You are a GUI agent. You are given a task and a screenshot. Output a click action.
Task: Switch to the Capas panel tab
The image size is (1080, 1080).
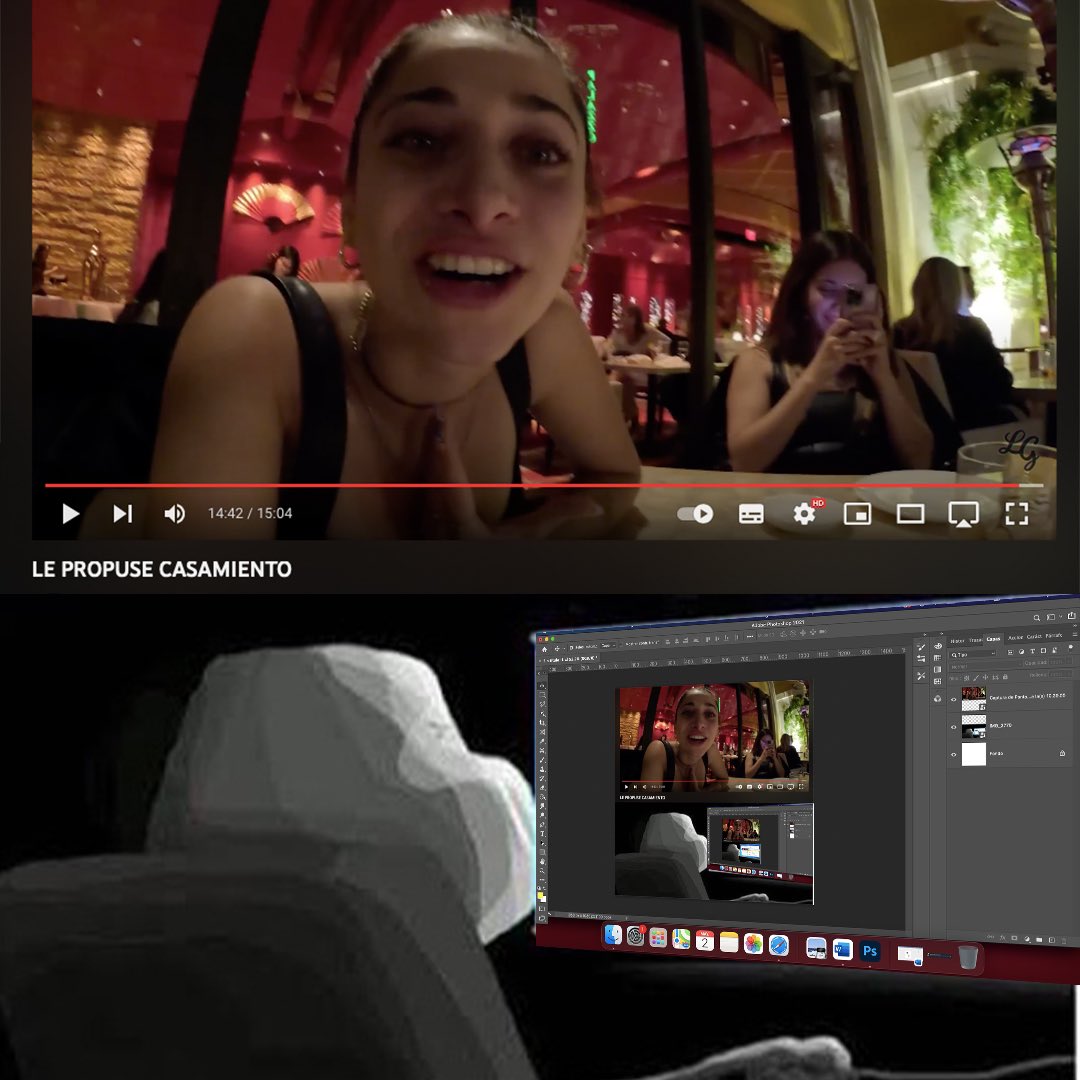(x=993, y=639)
